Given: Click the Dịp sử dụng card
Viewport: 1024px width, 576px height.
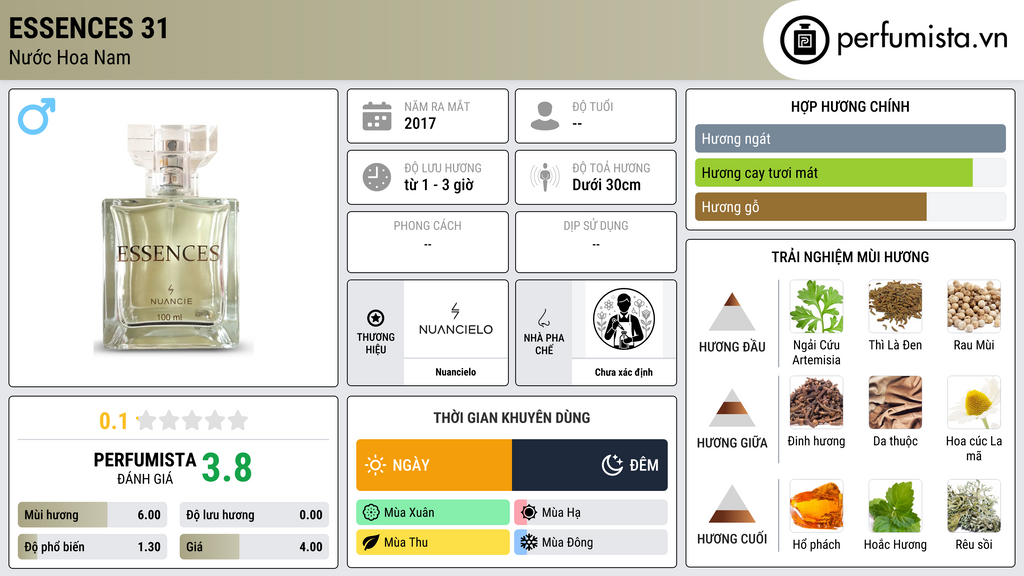Looking at the screenshot, I should (x=596, y=242).
